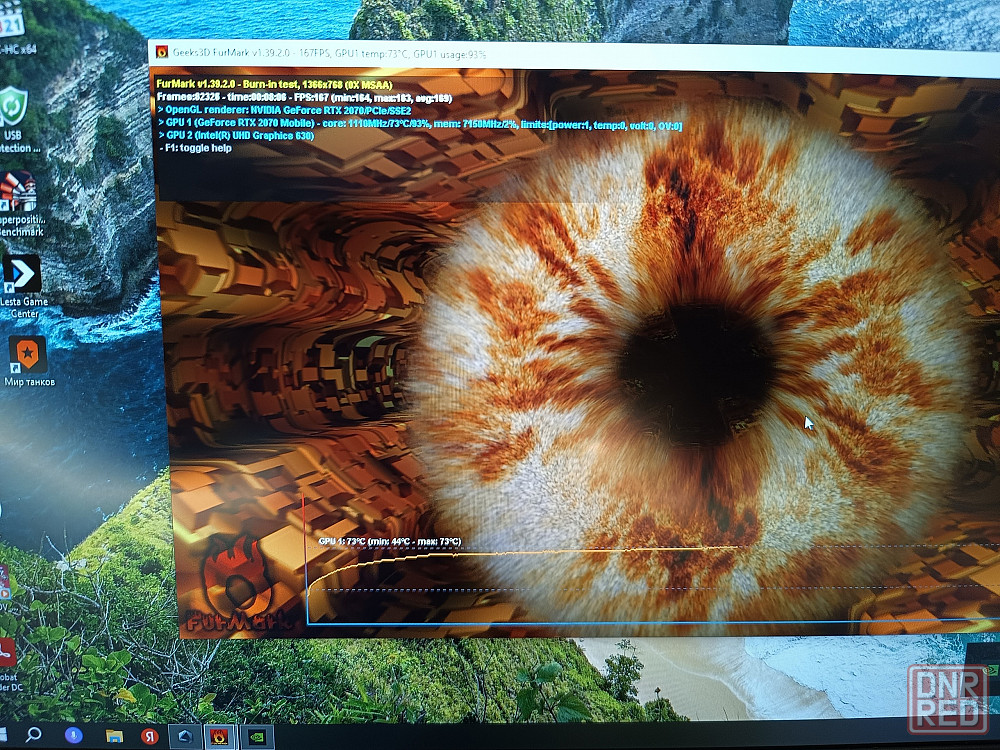1000x750 pixels.
Task: Click the 'F1: toggle help' overlay text
Action: coord(196,148)
